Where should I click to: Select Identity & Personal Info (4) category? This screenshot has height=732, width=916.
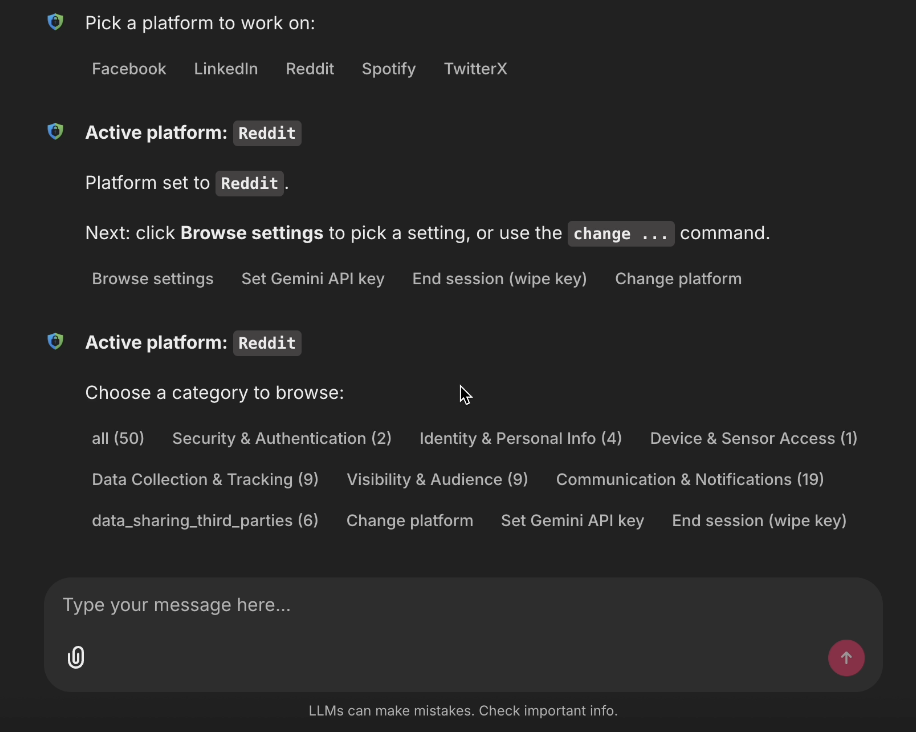click(520, 438)
